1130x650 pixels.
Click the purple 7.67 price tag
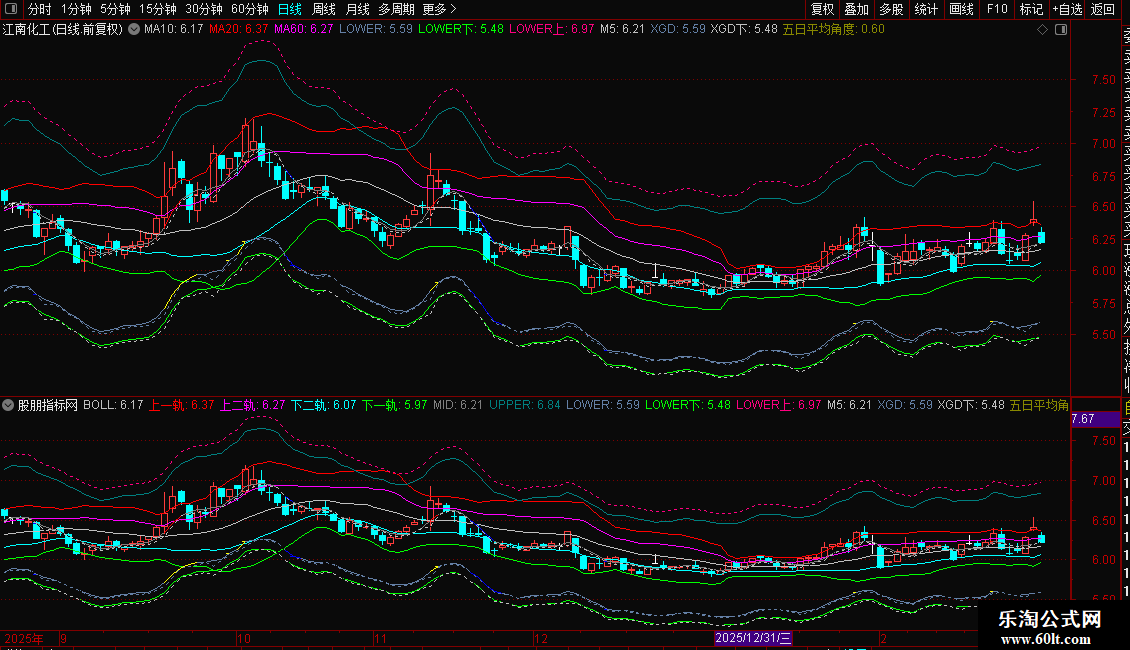pos(1095,419)
